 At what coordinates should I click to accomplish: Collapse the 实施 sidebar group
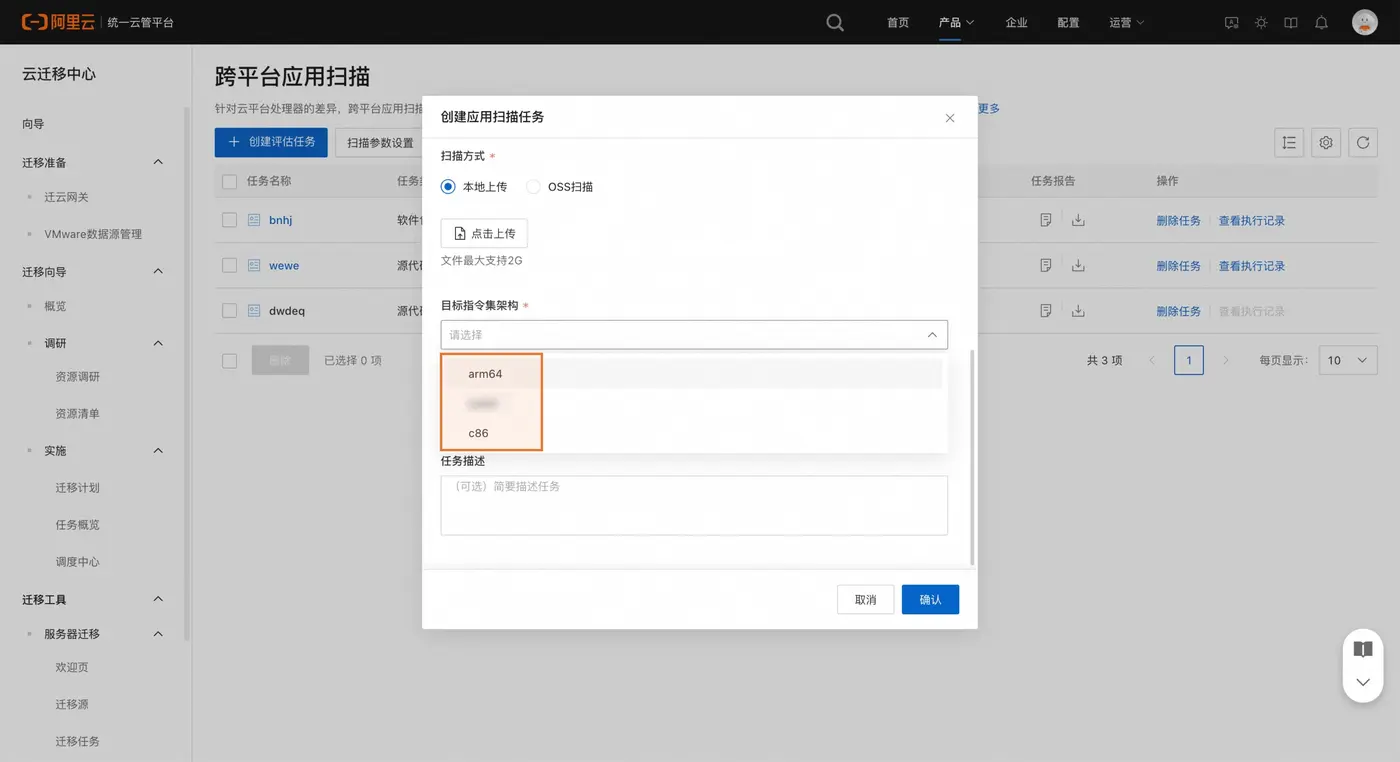[x=158, y=451]
